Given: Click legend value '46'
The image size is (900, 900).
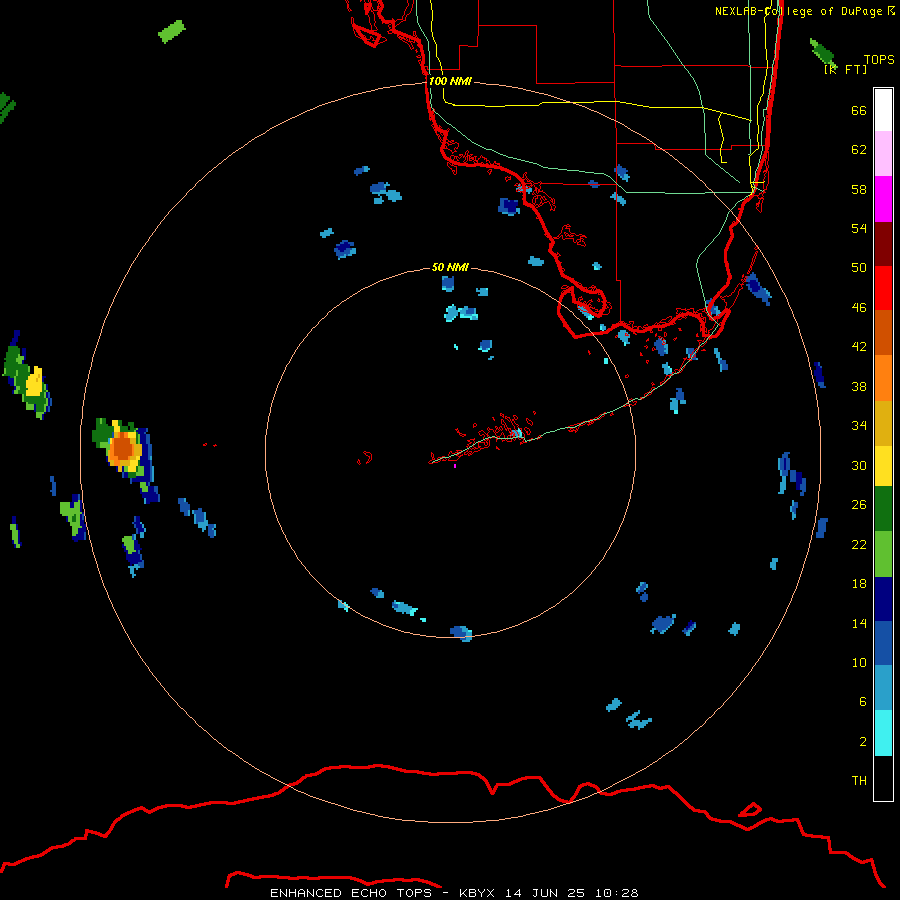Looking at the screenshot, I should (x=859, y=308).
